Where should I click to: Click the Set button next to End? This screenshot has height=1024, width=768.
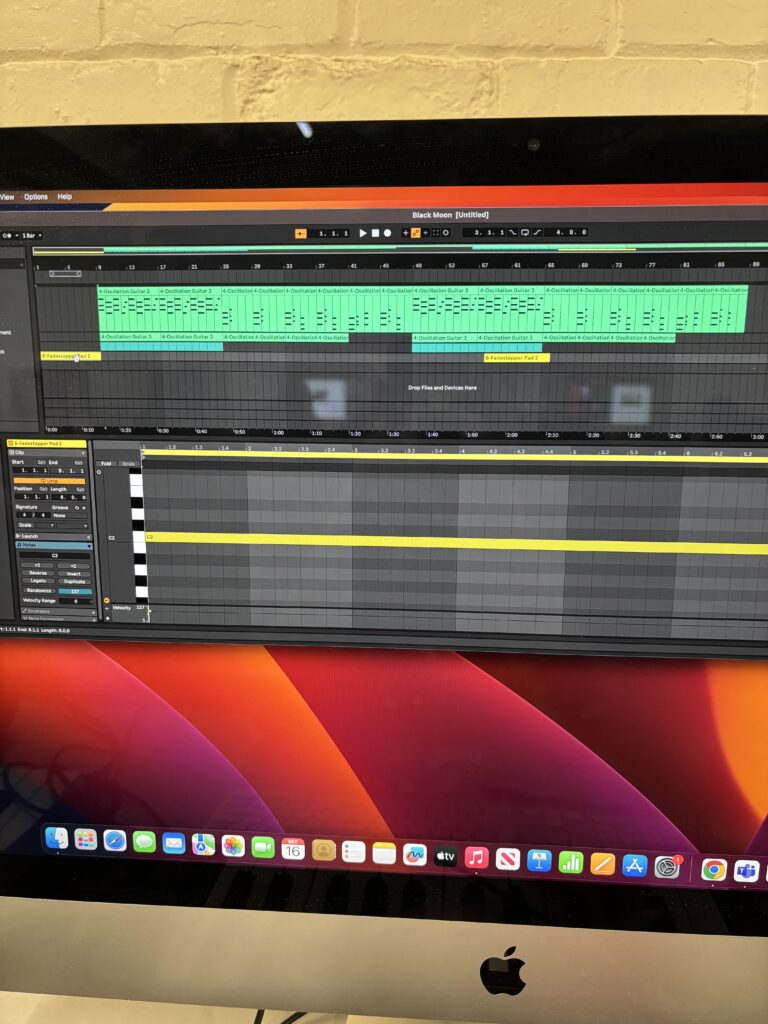point(78,462)
